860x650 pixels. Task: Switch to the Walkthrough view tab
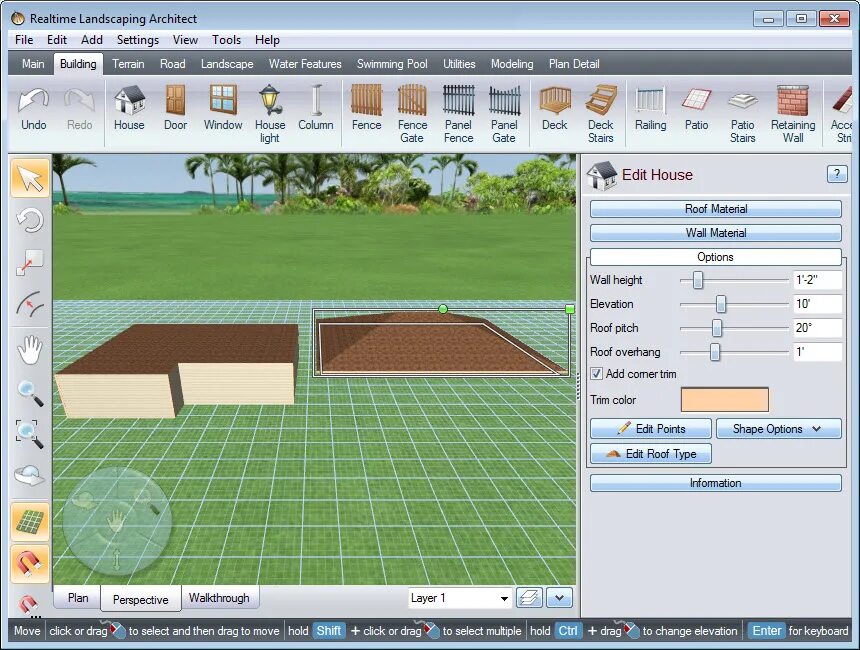(x=219, y=598)
